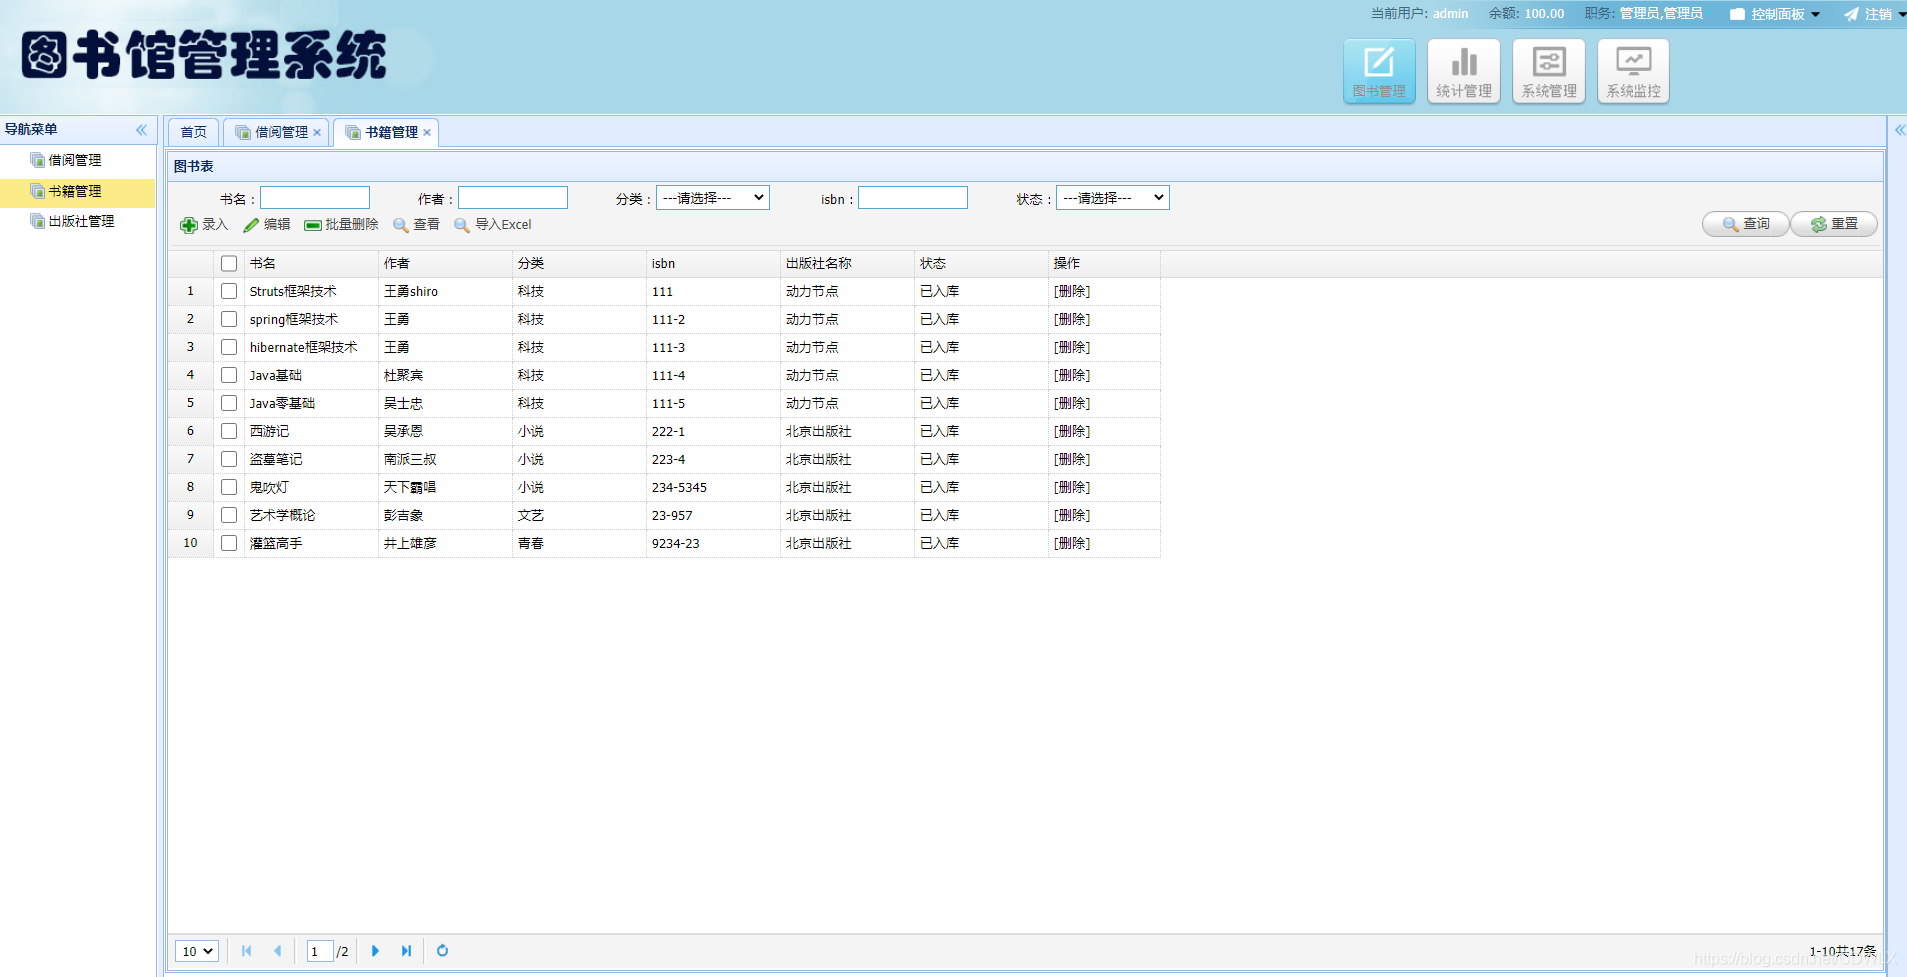1907x977 pixels.
Task: Delete the Java零基础 row
Action: coord(1072,403)
